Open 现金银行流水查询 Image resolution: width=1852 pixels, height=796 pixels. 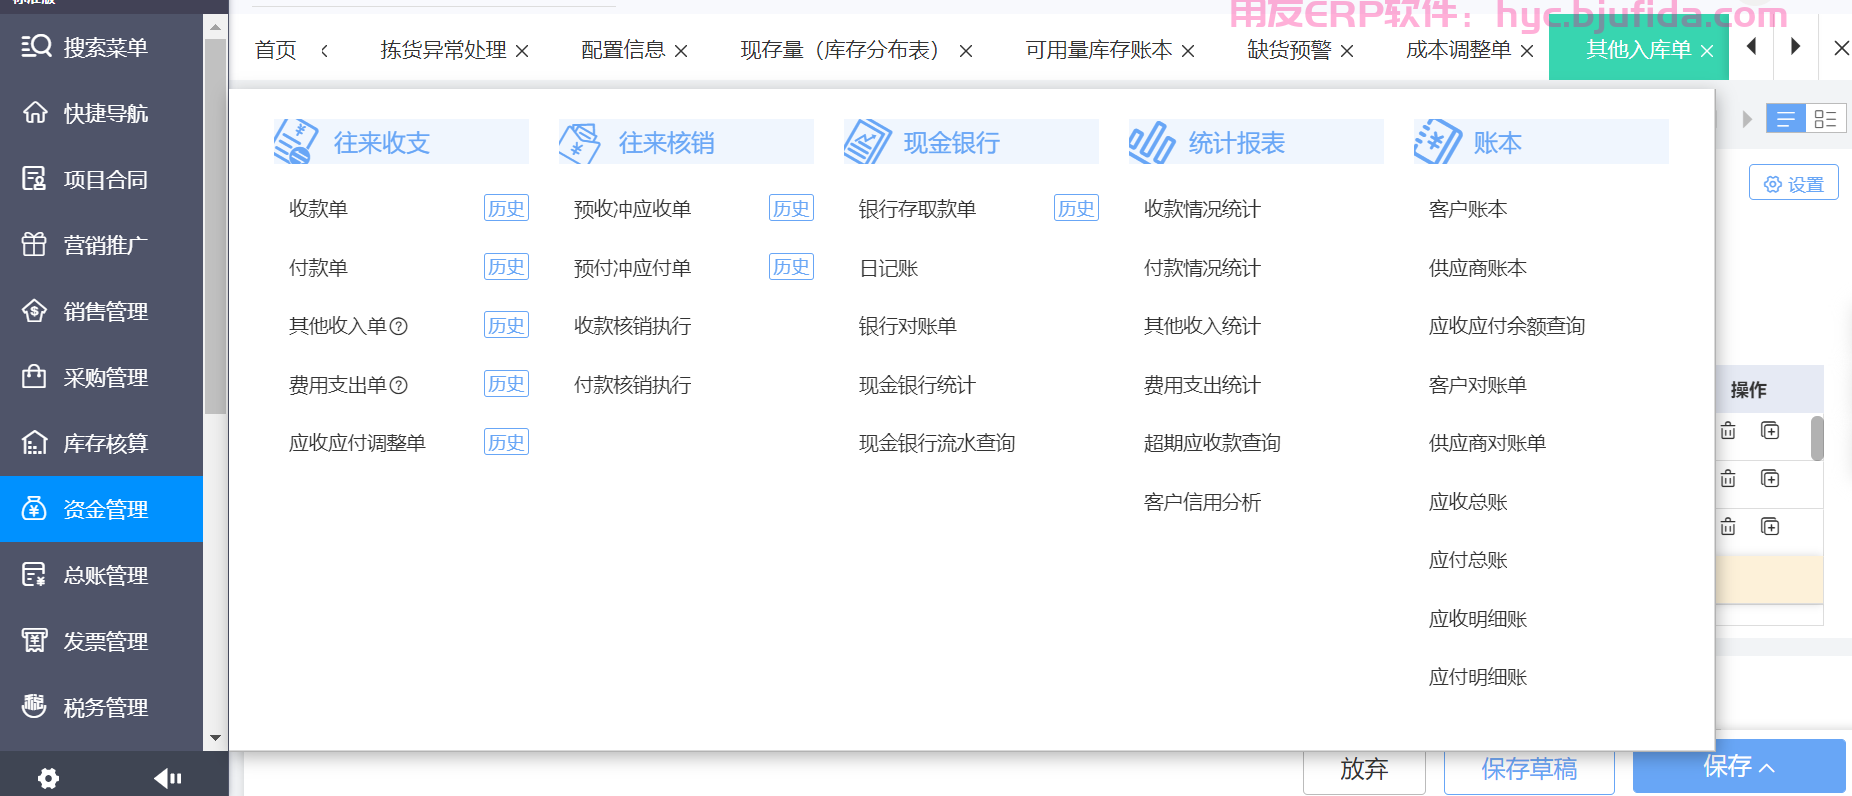pos(937,443)
